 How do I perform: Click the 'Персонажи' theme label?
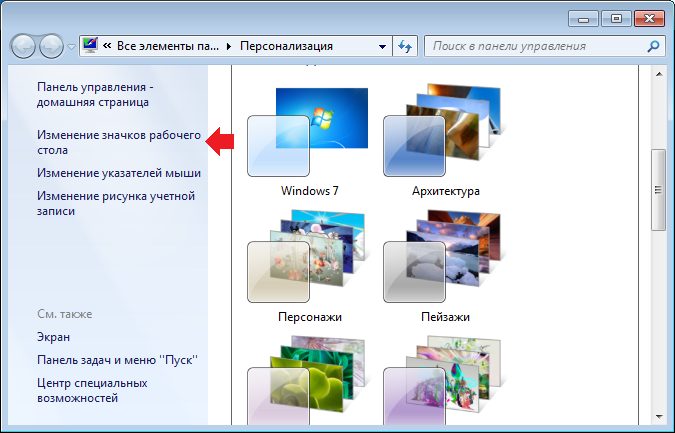pos(310,317)
